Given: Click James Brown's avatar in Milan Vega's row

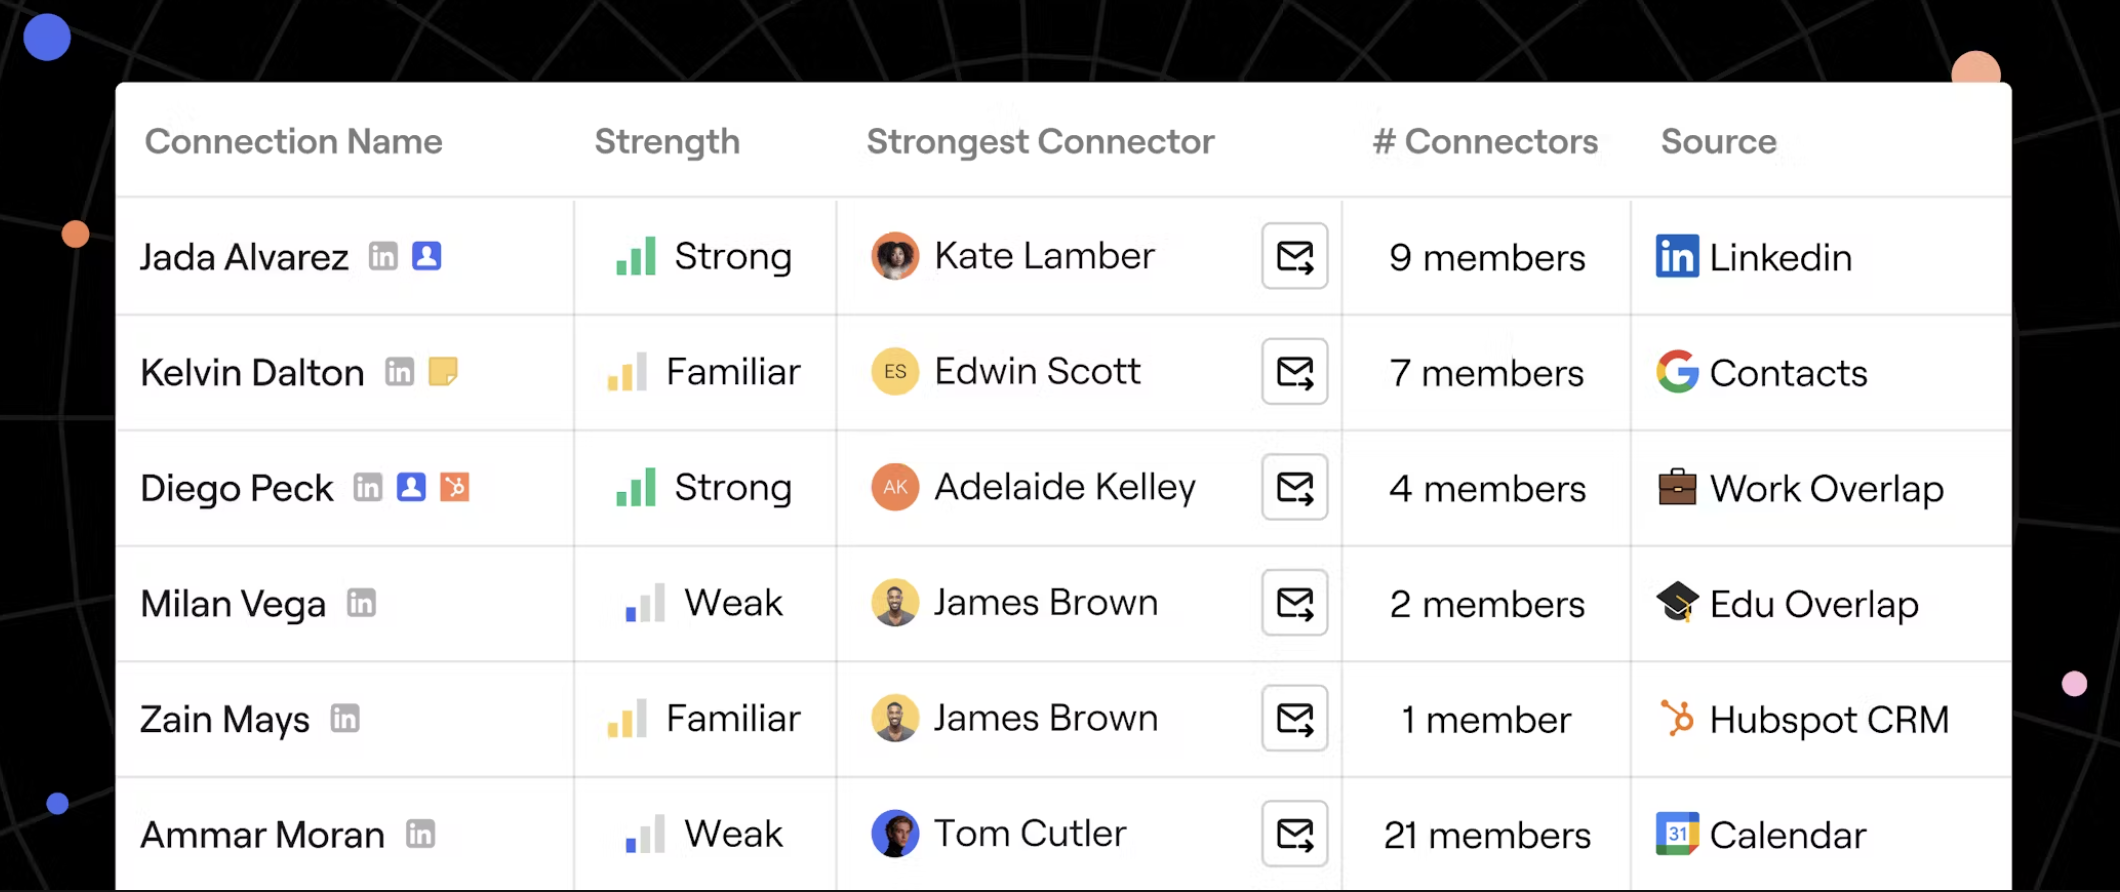Looking at the screenshot, I should [895, 603].
